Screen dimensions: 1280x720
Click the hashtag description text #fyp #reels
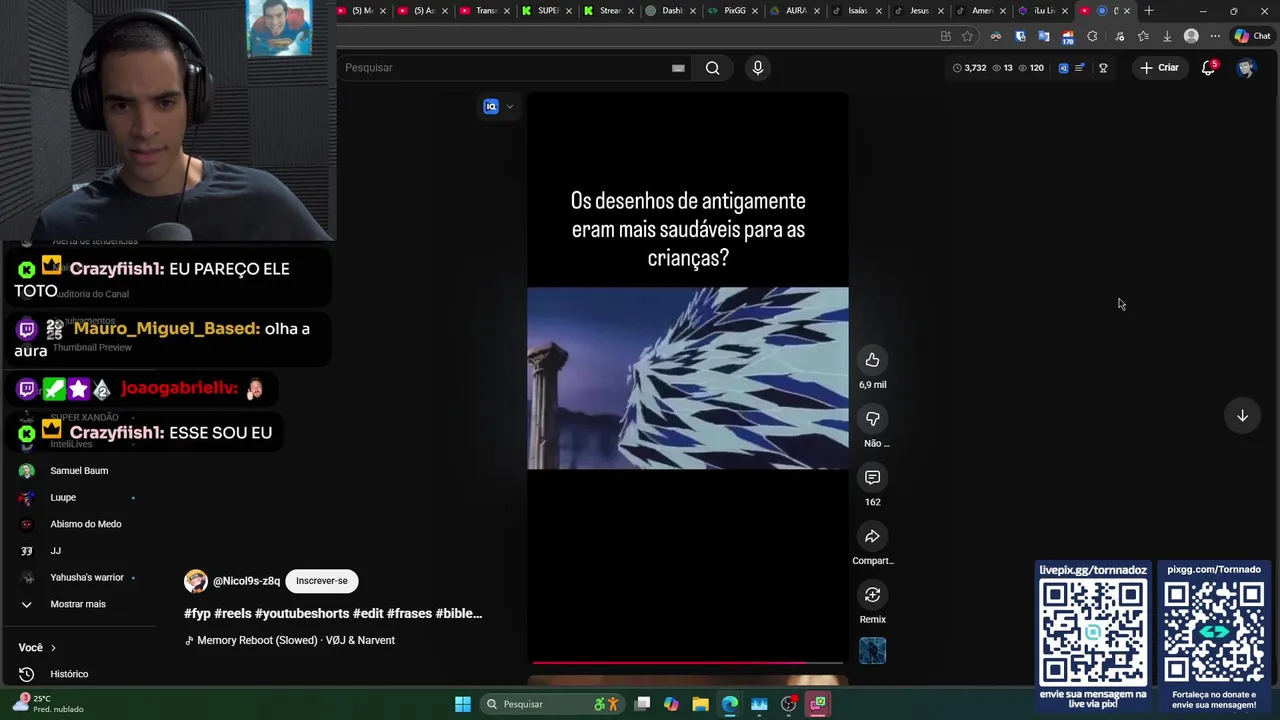[x=333, y=613]
